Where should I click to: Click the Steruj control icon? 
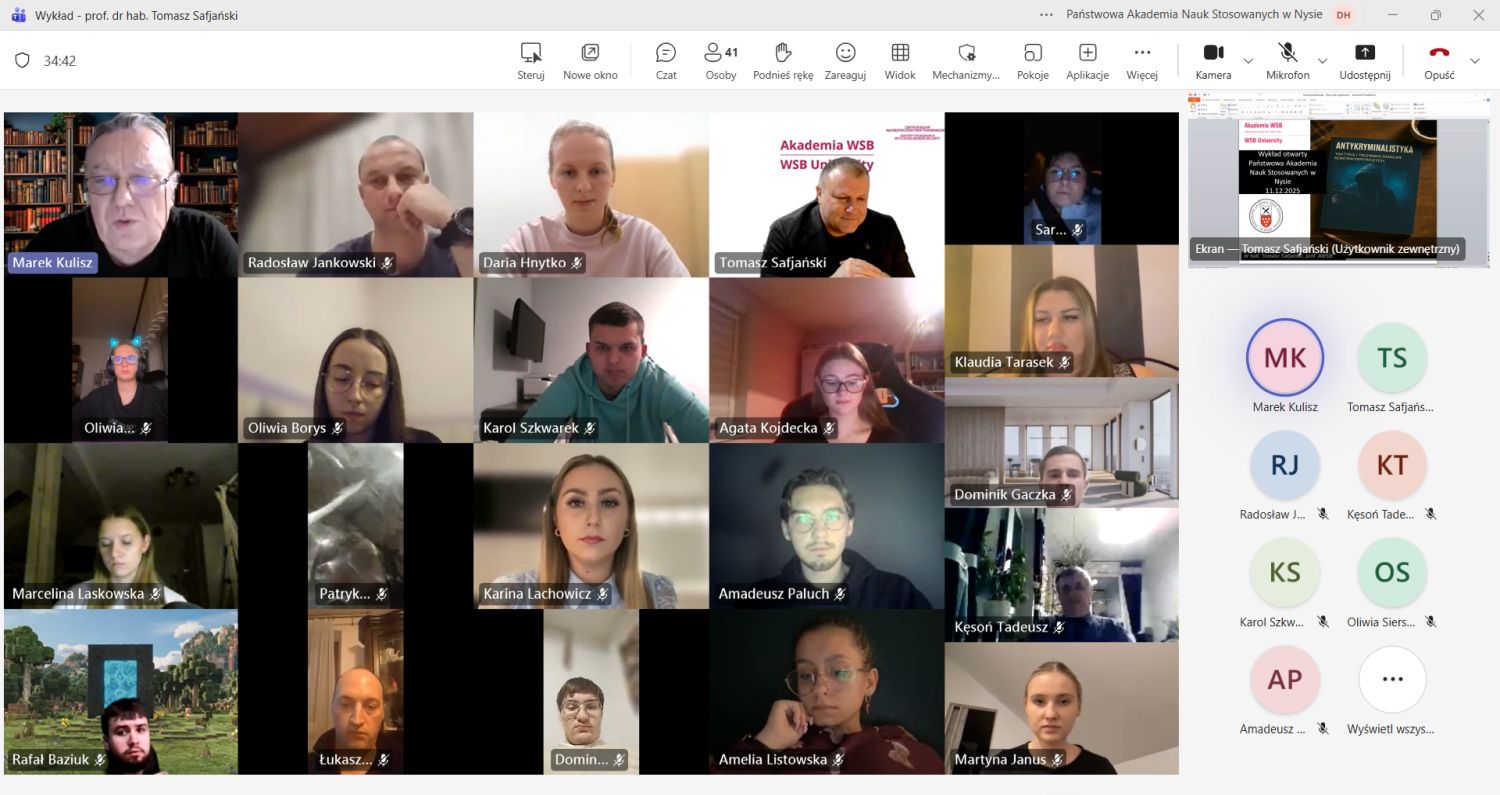pos(531,60)
